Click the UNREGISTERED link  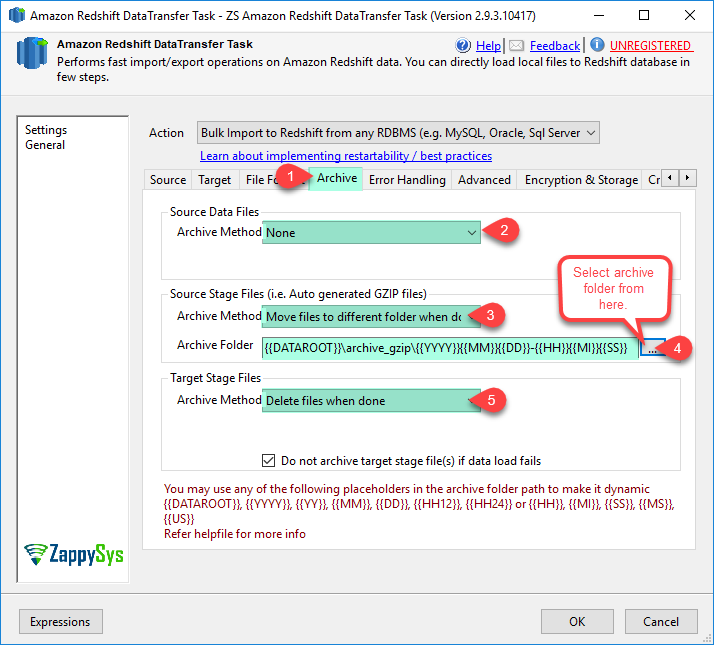[650, 46]
